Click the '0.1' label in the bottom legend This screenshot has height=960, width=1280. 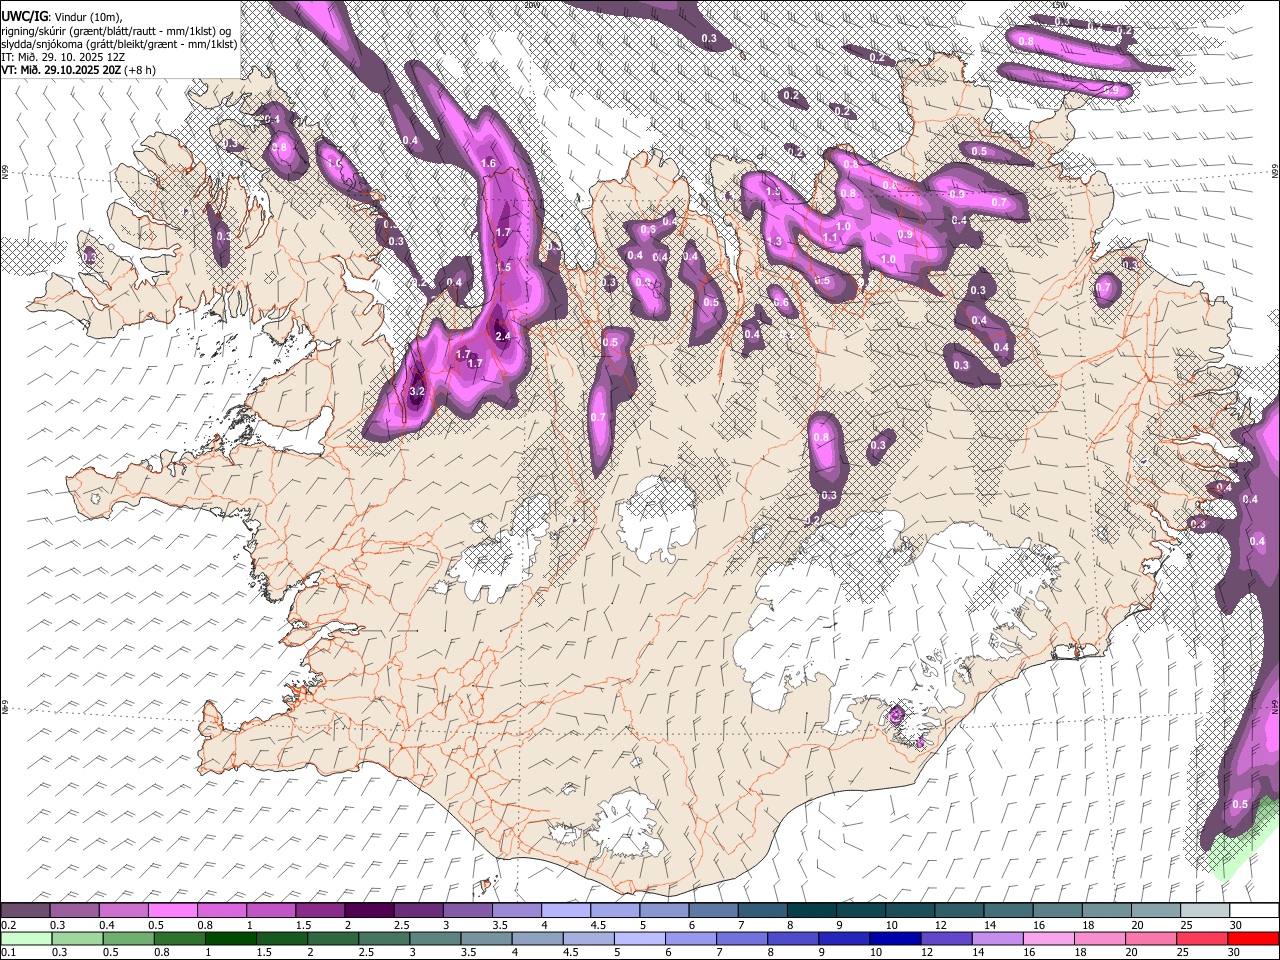pos(9,952)
